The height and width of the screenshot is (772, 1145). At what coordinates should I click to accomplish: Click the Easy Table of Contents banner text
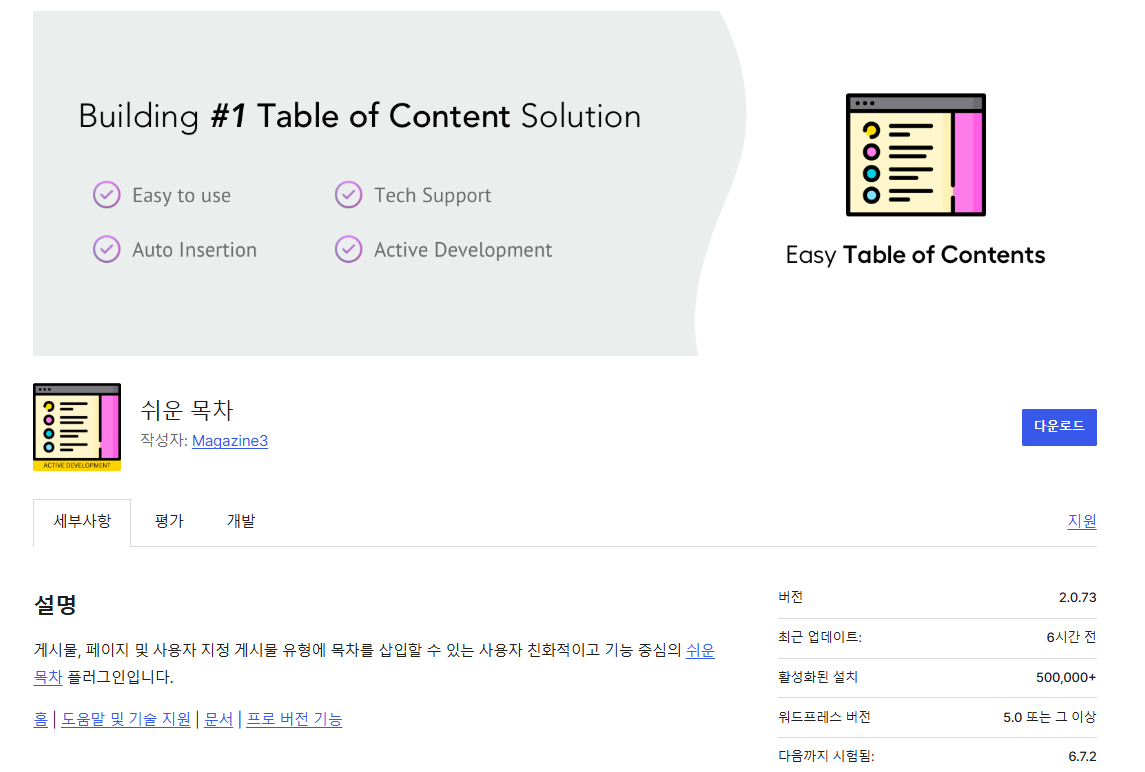(x=915, y=255)
